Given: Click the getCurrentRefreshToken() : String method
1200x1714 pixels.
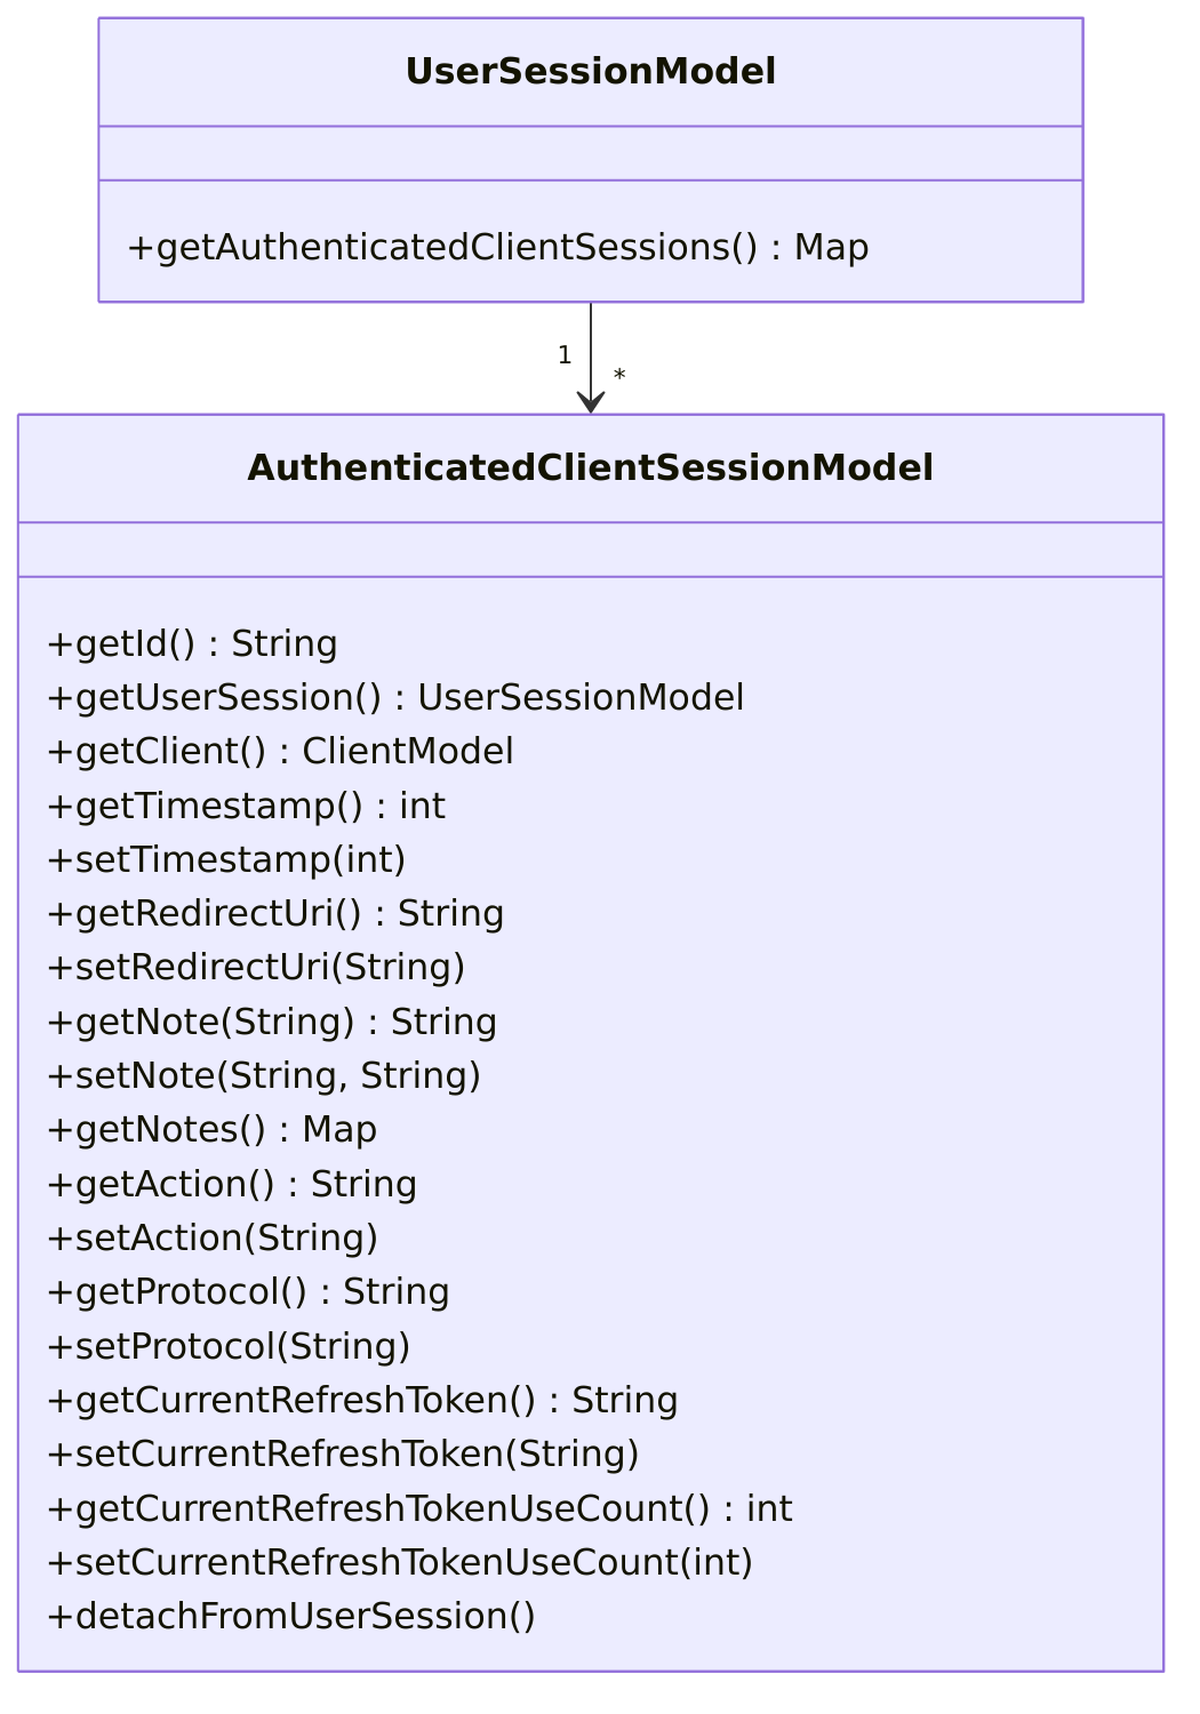Looking at the screenshot, I should (362, 1400).
